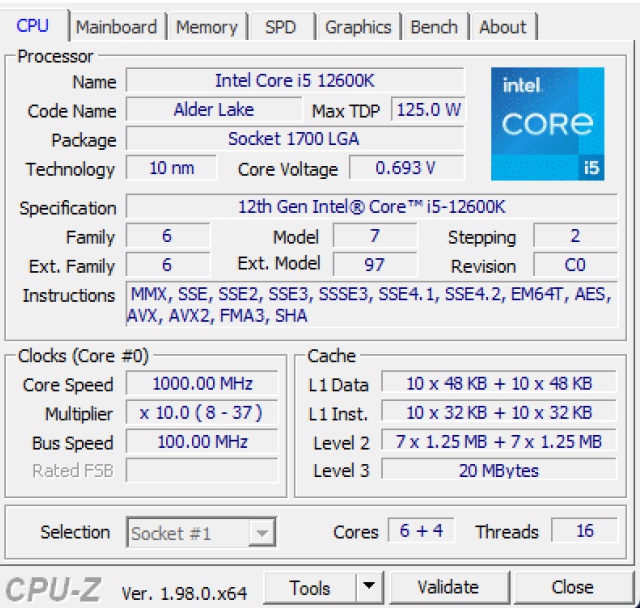Click the Tools button
This screenshot has width=640, height=608.
coord(310,588)
